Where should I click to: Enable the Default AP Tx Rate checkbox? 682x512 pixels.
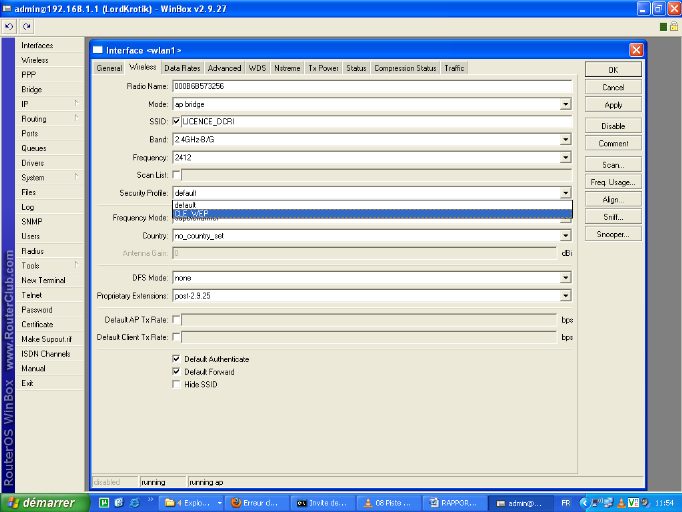(176, 320)
